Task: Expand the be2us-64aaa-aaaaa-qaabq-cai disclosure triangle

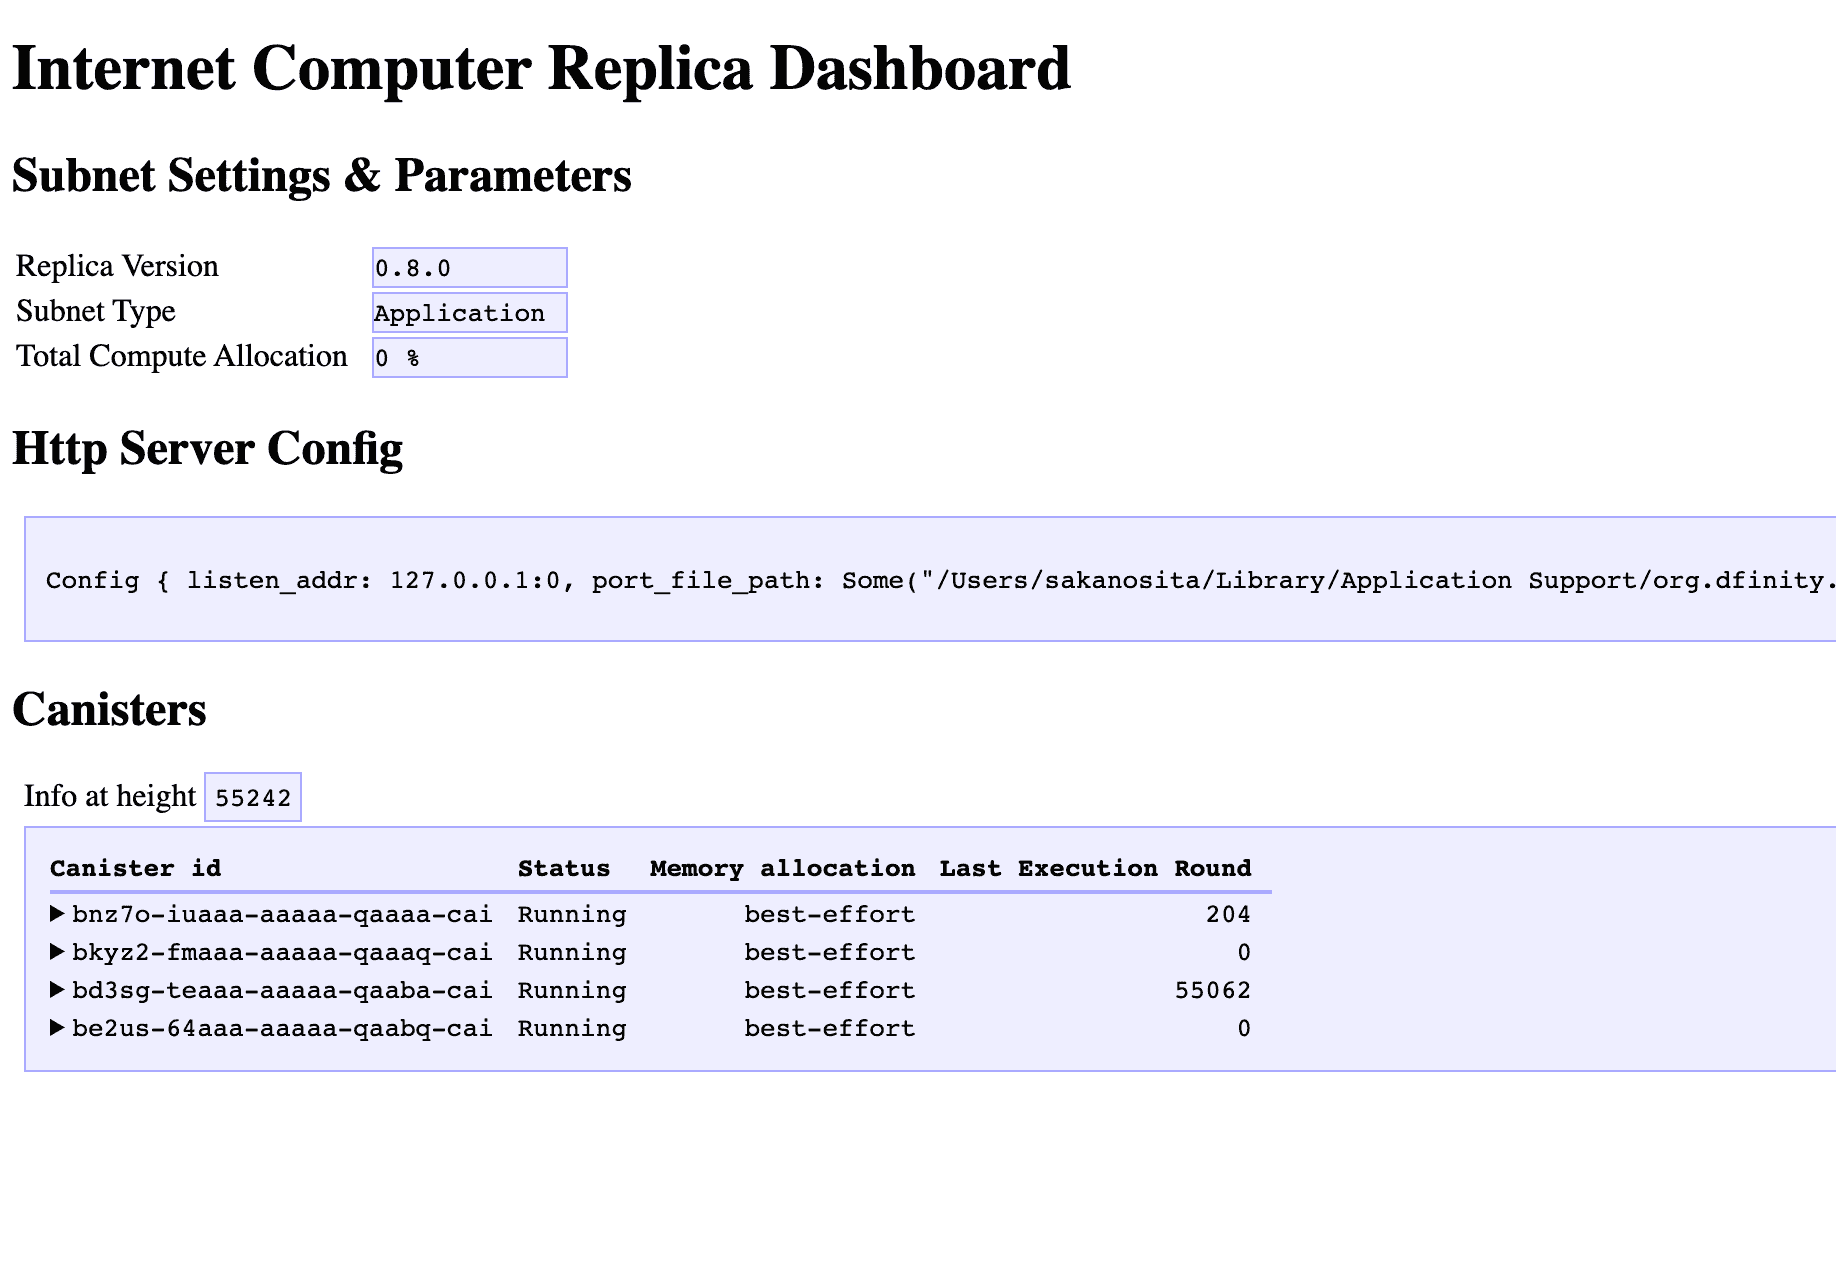Action: coord(58,1028)
